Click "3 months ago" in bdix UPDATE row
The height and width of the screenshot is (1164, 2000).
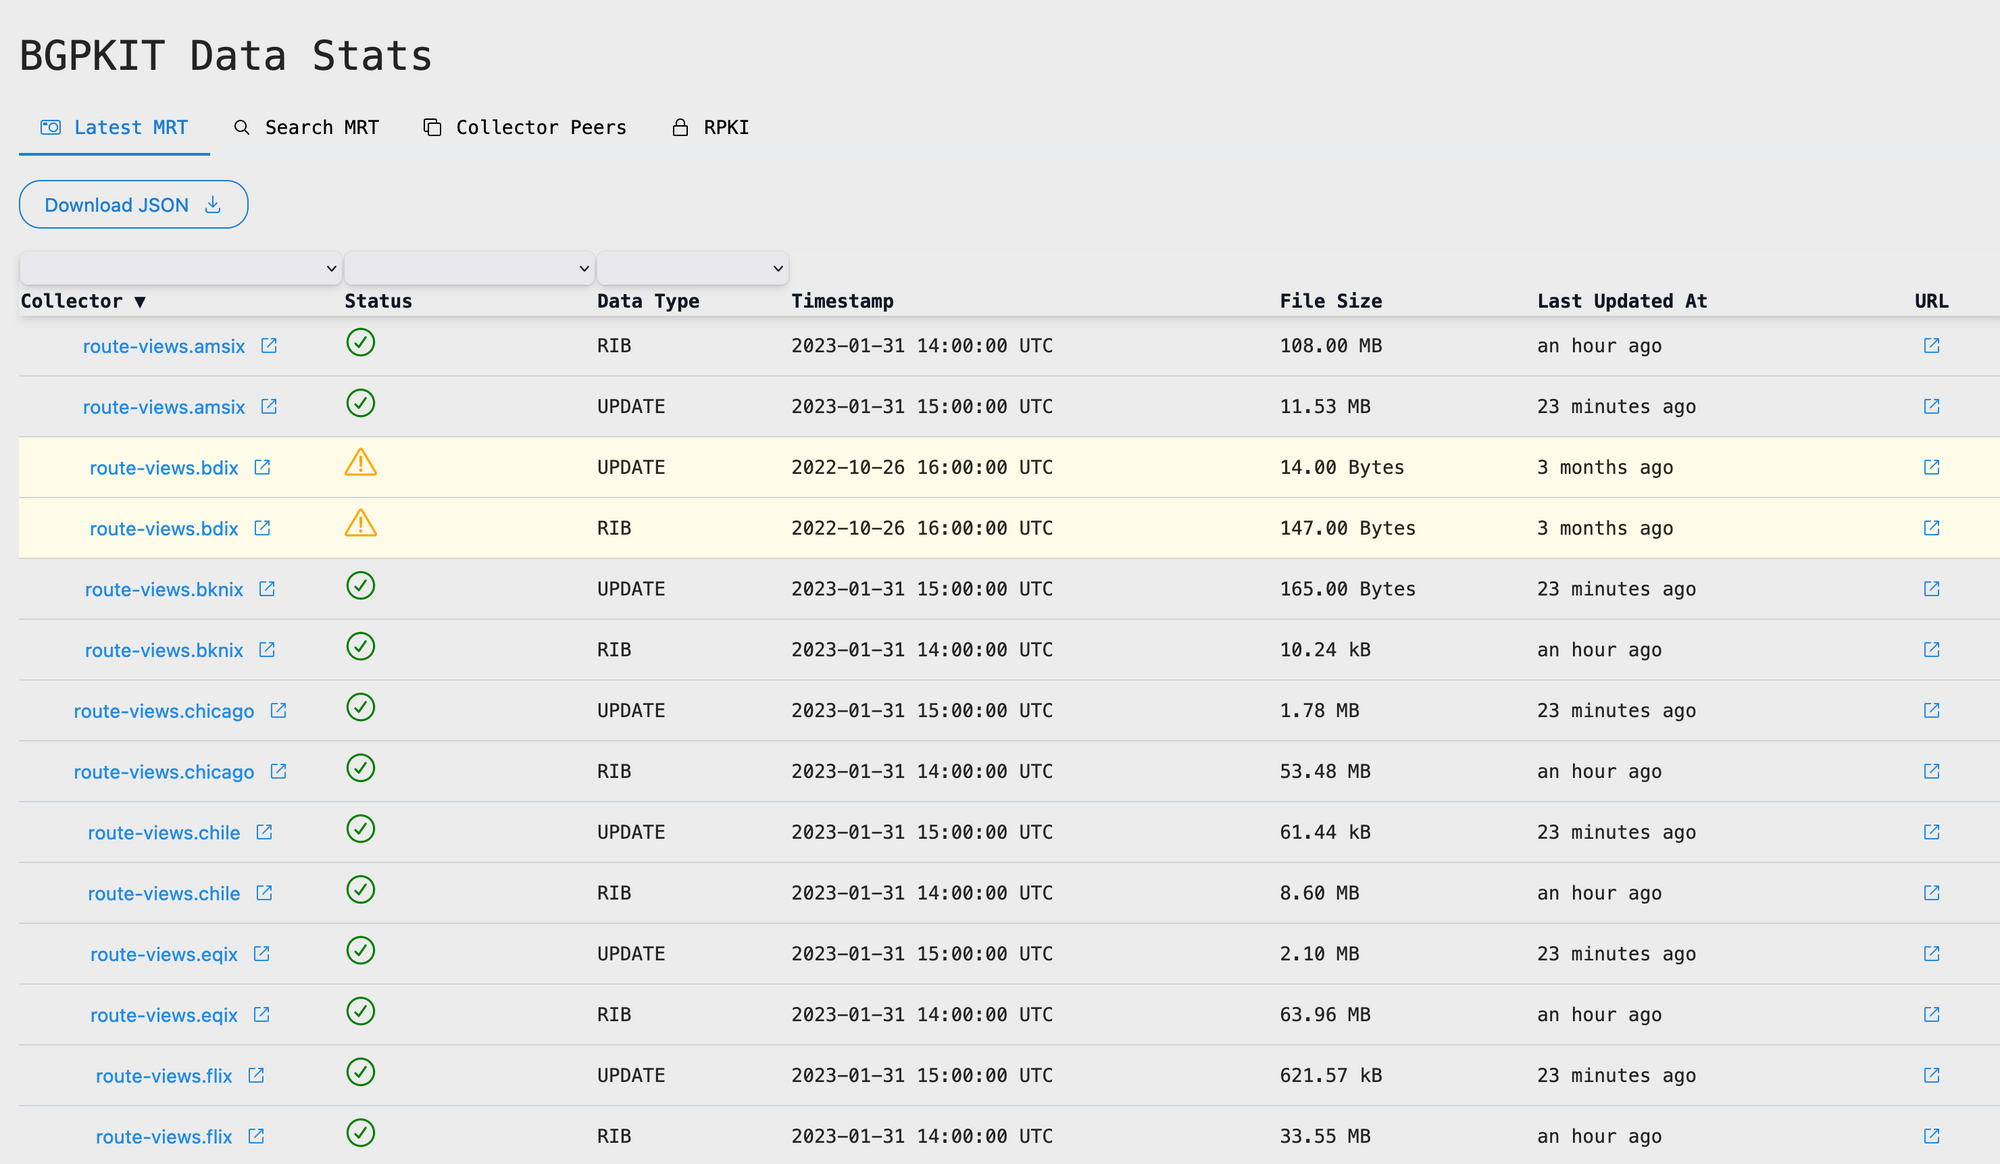point(1605,467)
